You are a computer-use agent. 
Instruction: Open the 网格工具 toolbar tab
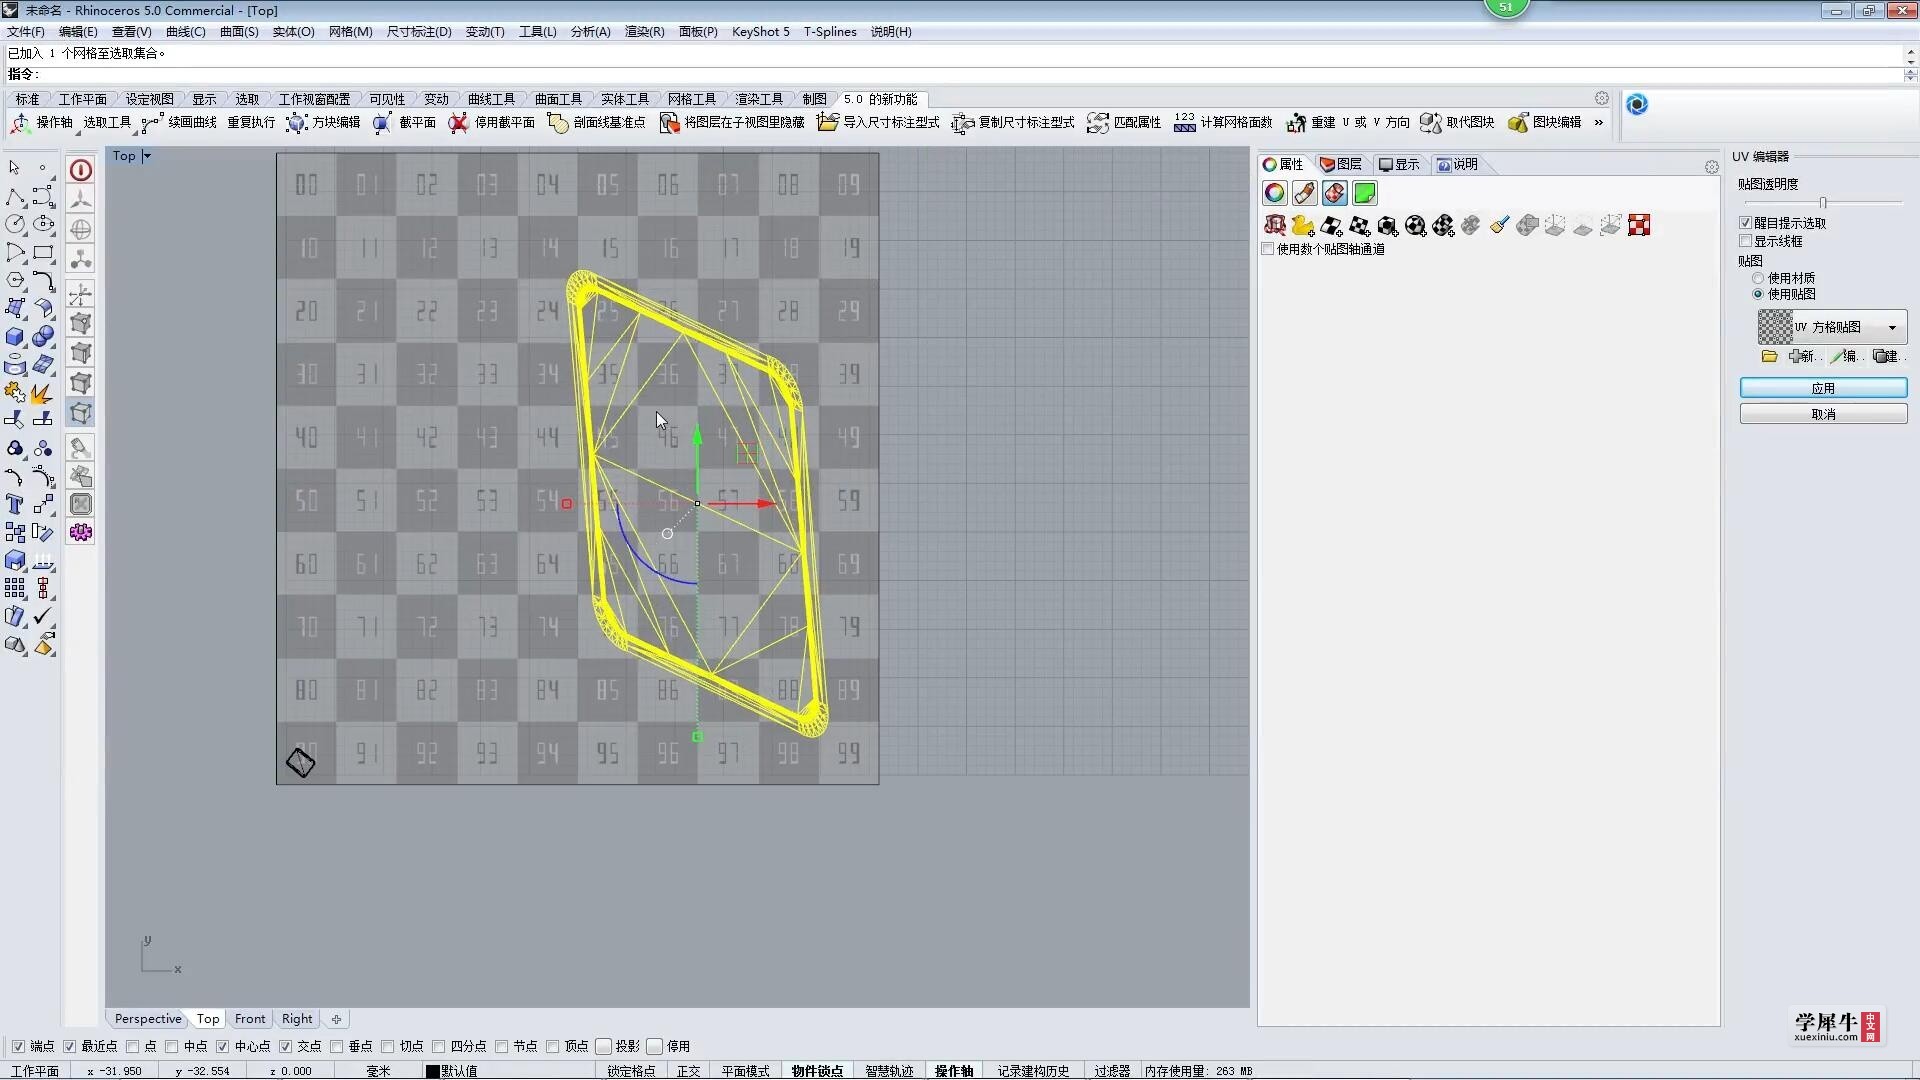click(692, 99)
